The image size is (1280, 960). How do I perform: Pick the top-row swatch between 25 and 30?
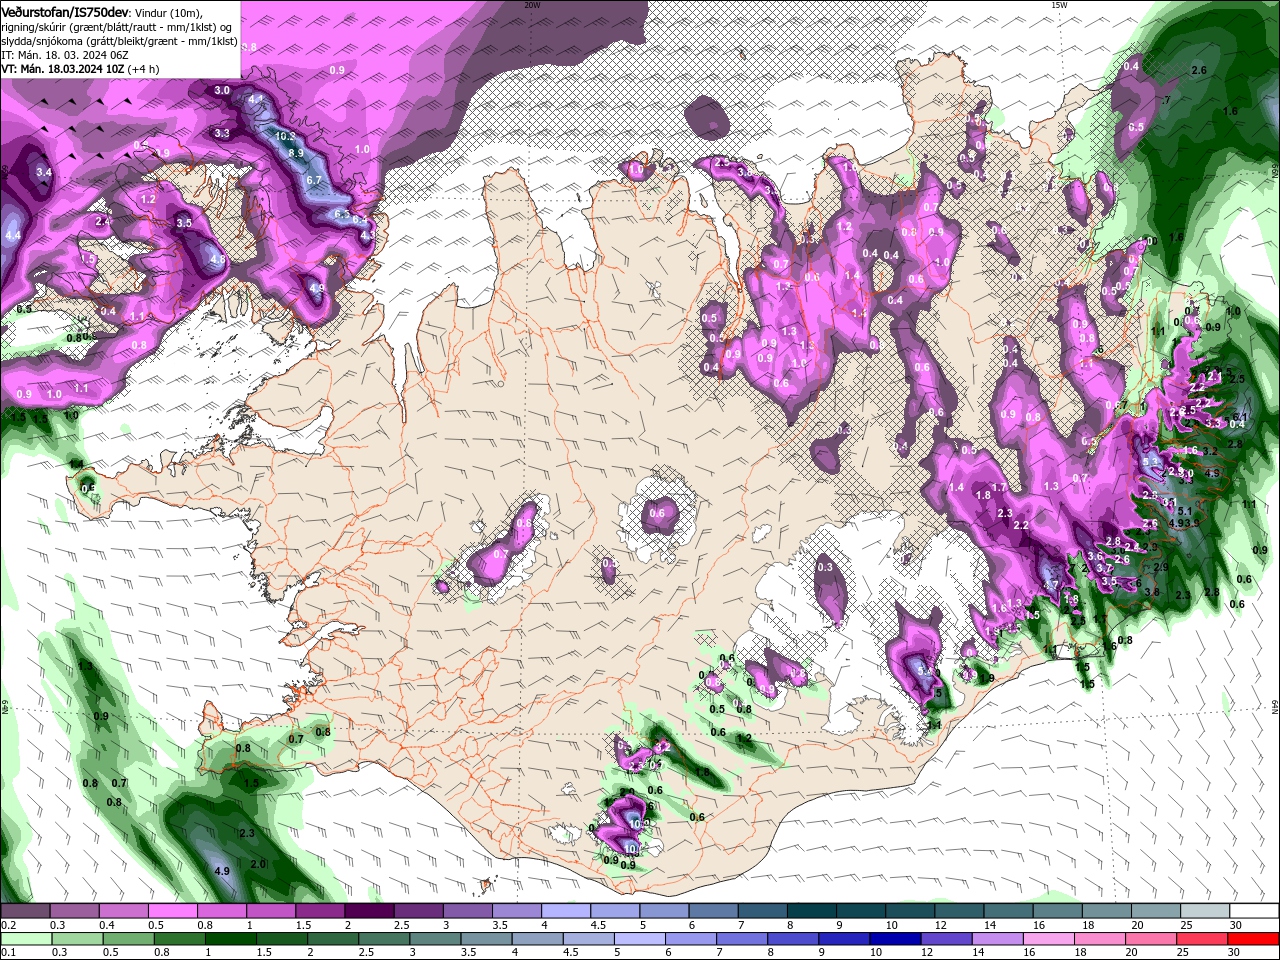coord(1205,911)
